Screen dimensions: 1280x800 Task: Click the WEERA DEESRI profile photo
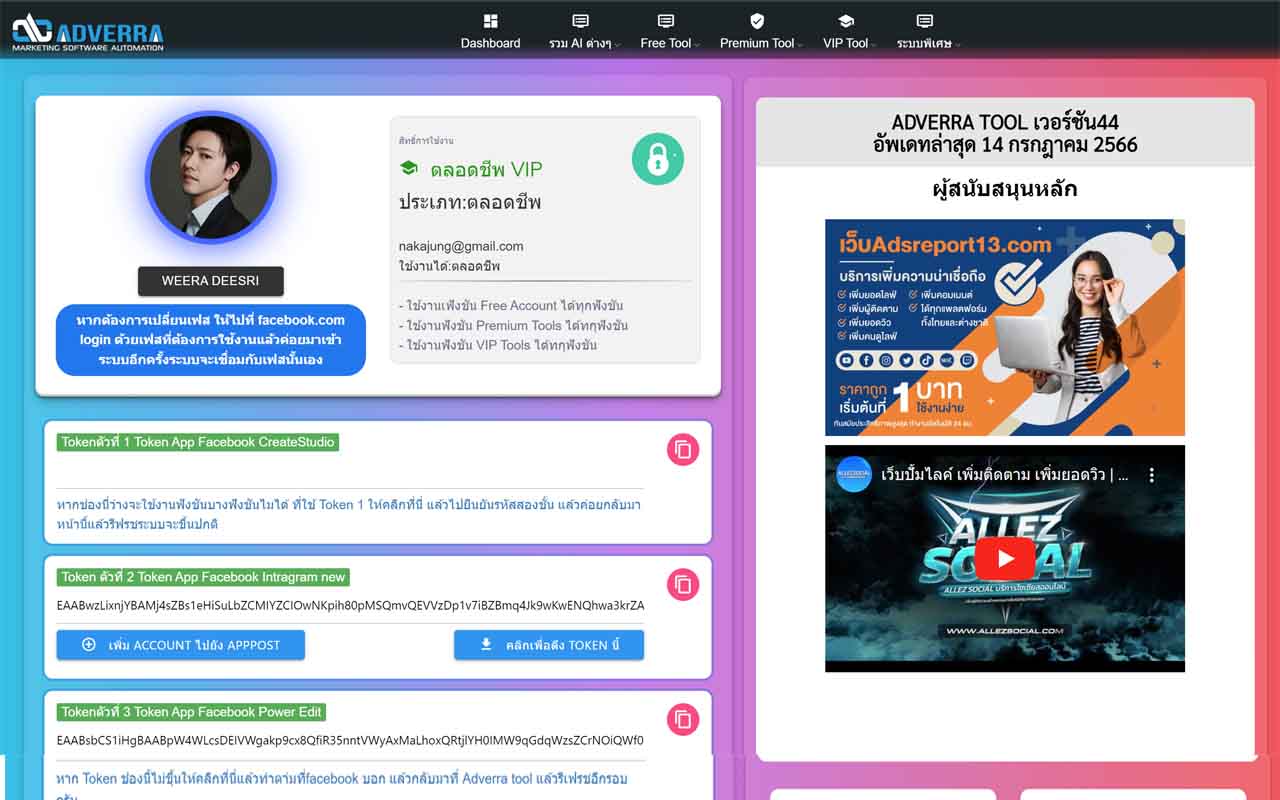[x=210, y=177]
